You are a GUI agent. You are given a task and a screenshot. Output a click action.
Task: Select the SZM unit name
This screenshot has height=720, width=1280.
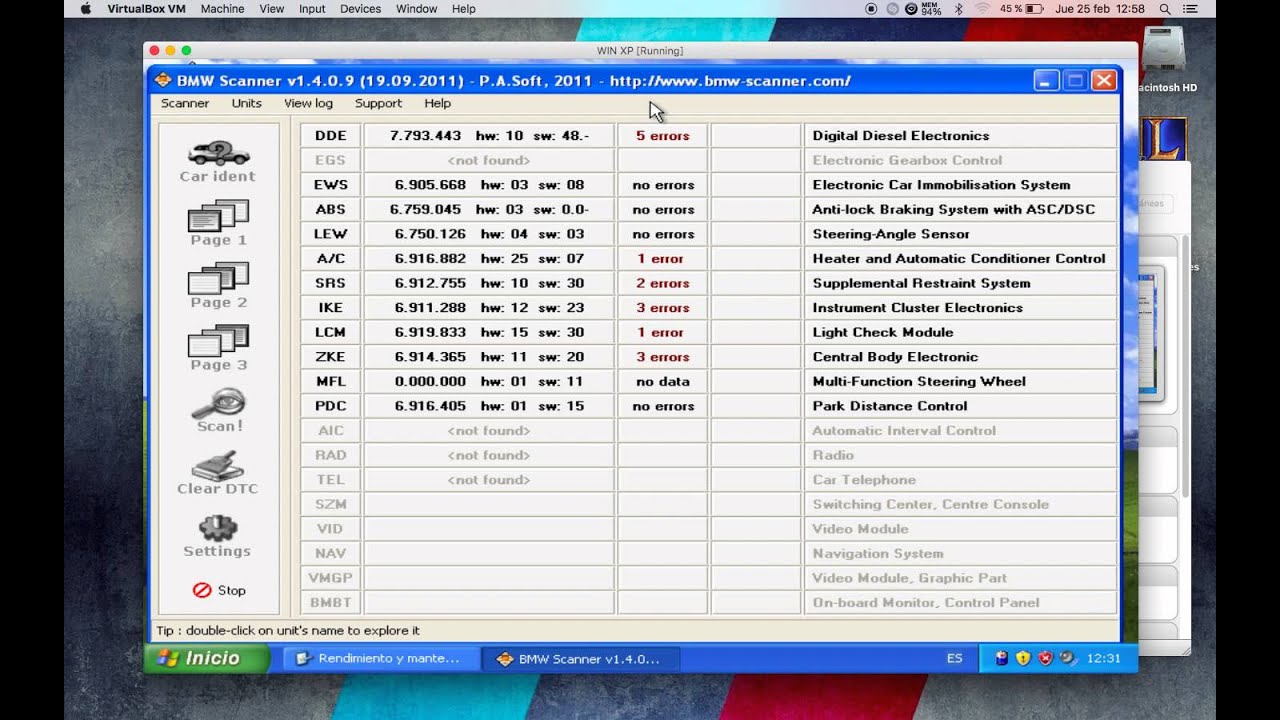(x=330, y=504)
